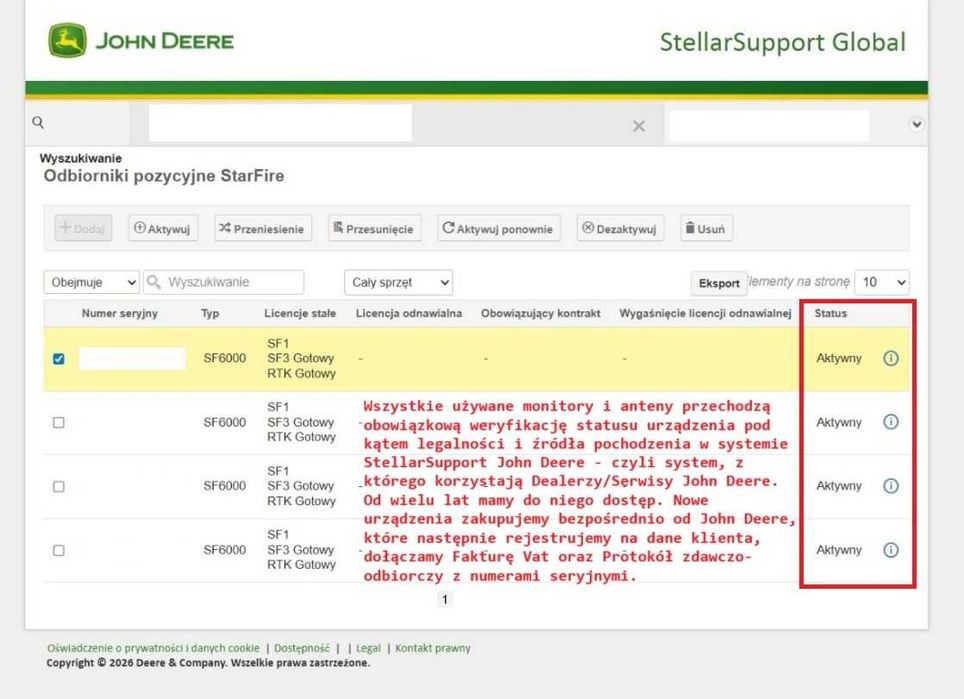Check the fourth SF6000 row checkbox

[58, 550]
